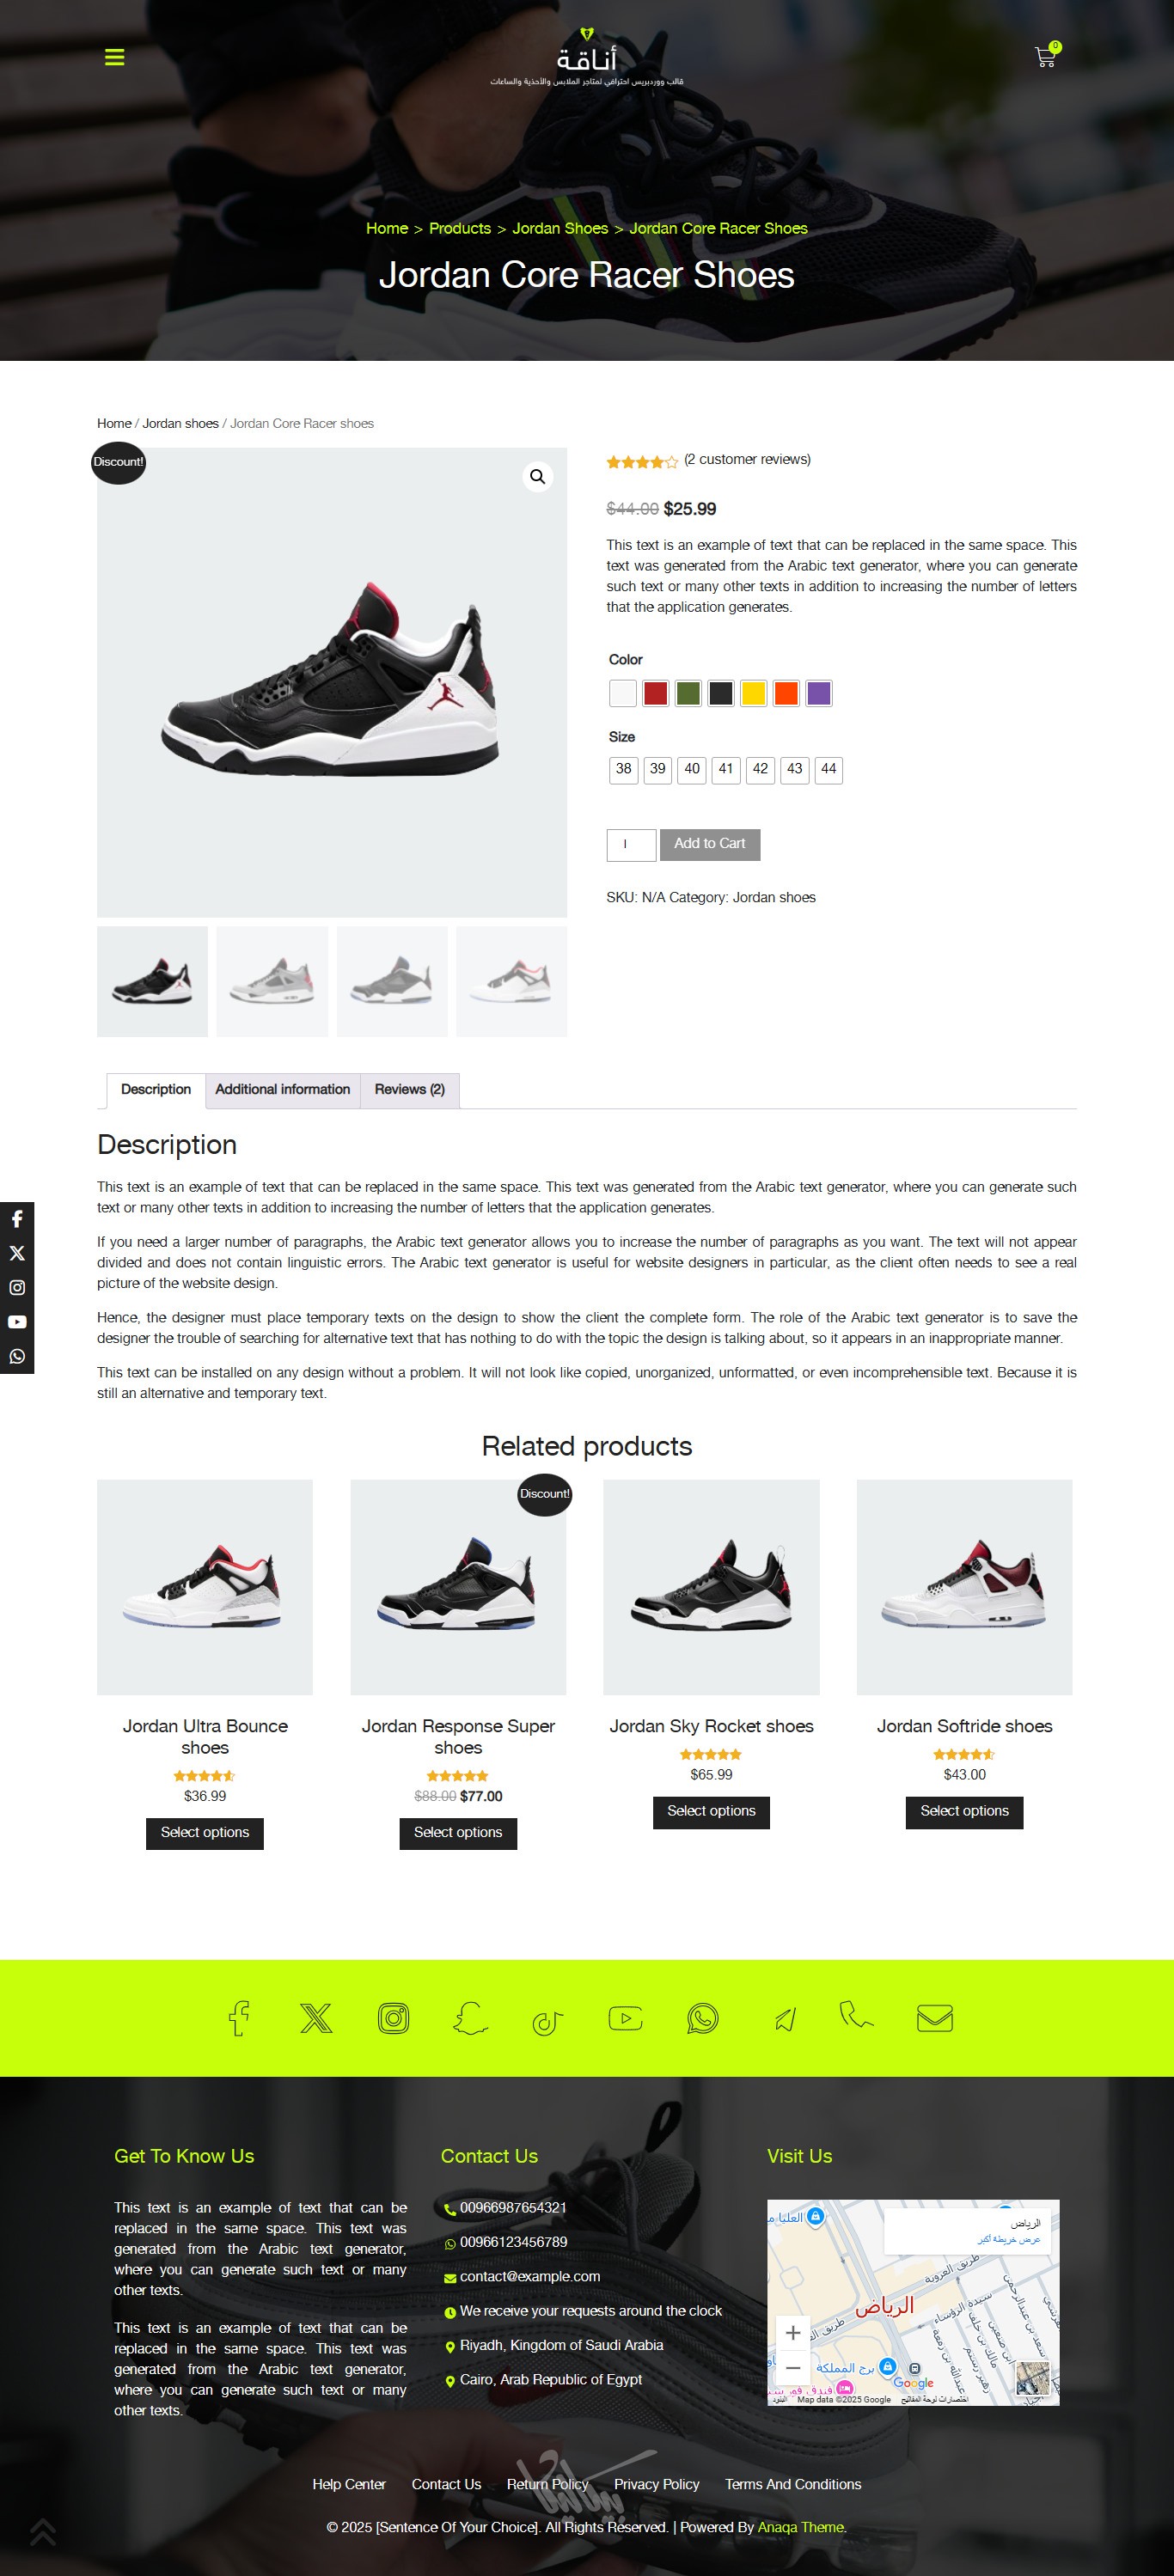Pick the purple color swatch
The width and height of the screenshot is (1174, 2576).
coord(819,693)
